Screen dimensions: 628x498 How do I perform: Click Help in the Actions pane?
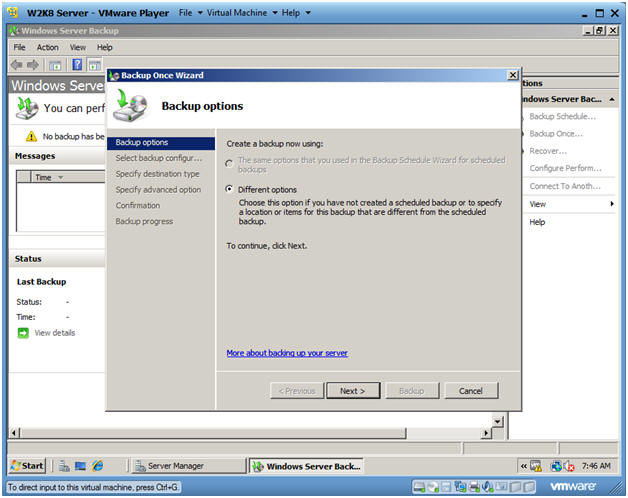click(x=537, y=222)
